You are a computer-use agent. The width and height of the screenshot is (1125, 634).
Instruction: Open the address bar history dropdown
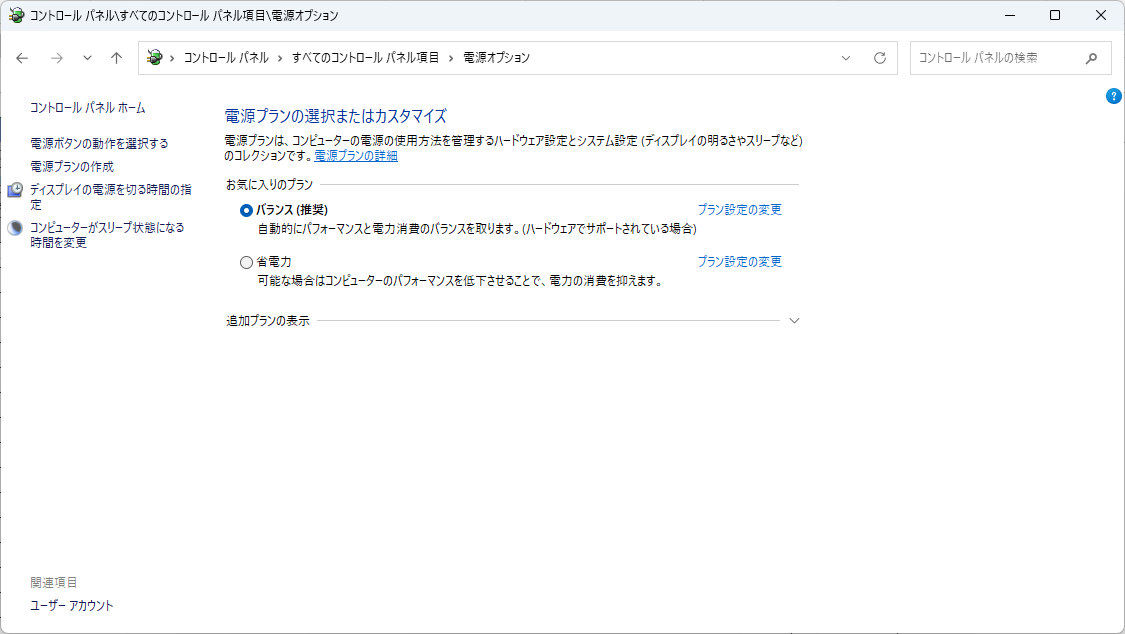[x=846, y=58]
